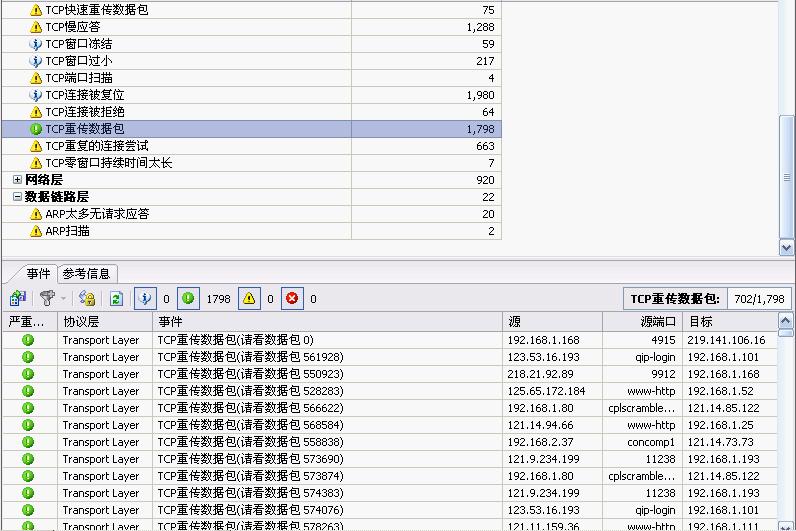Click green severity icon in 数据包 574076 row
796x531 pixels.
[x=28, y=510]
